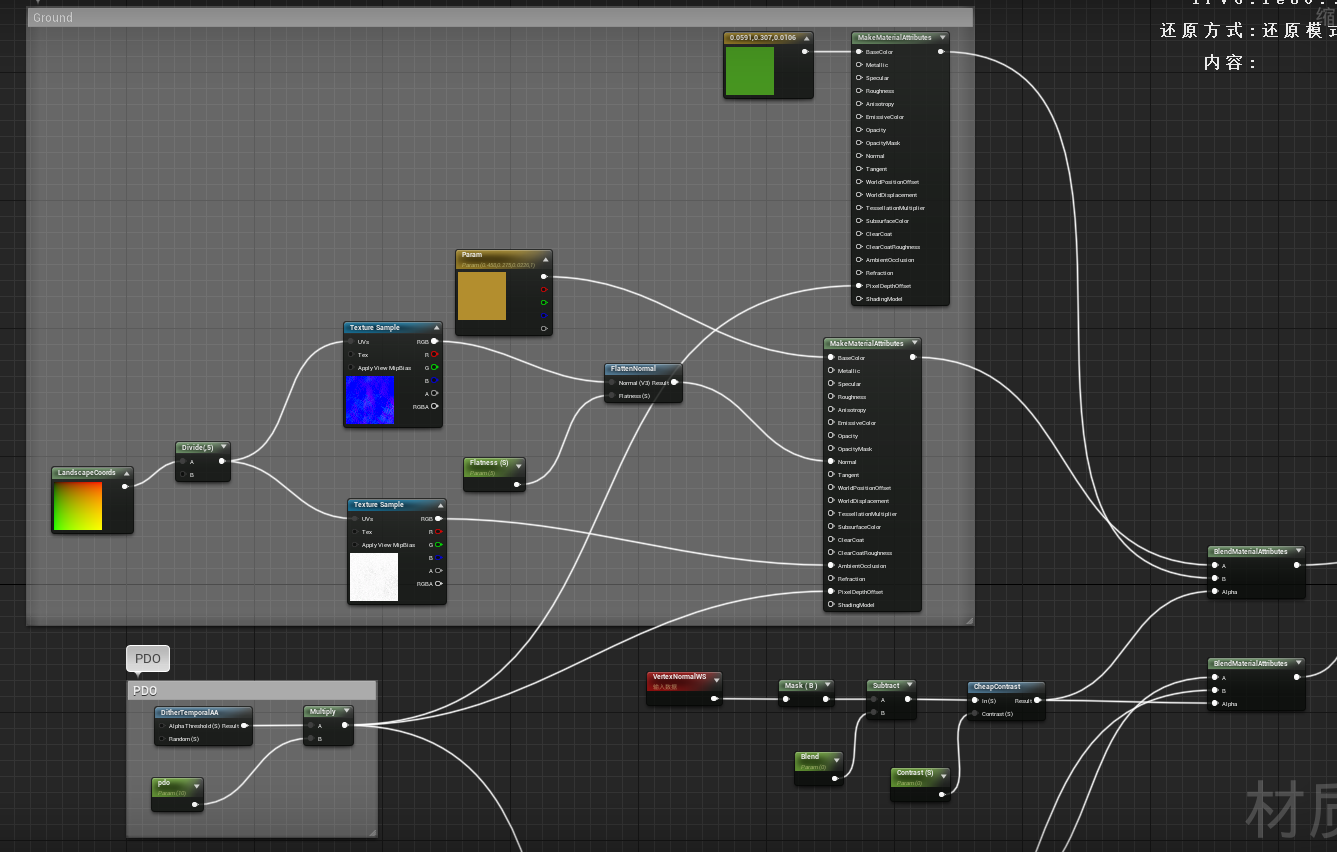Click the LandscapeCoords node output pin
The image size is (1337, 852).
click(x=125, y=487)
